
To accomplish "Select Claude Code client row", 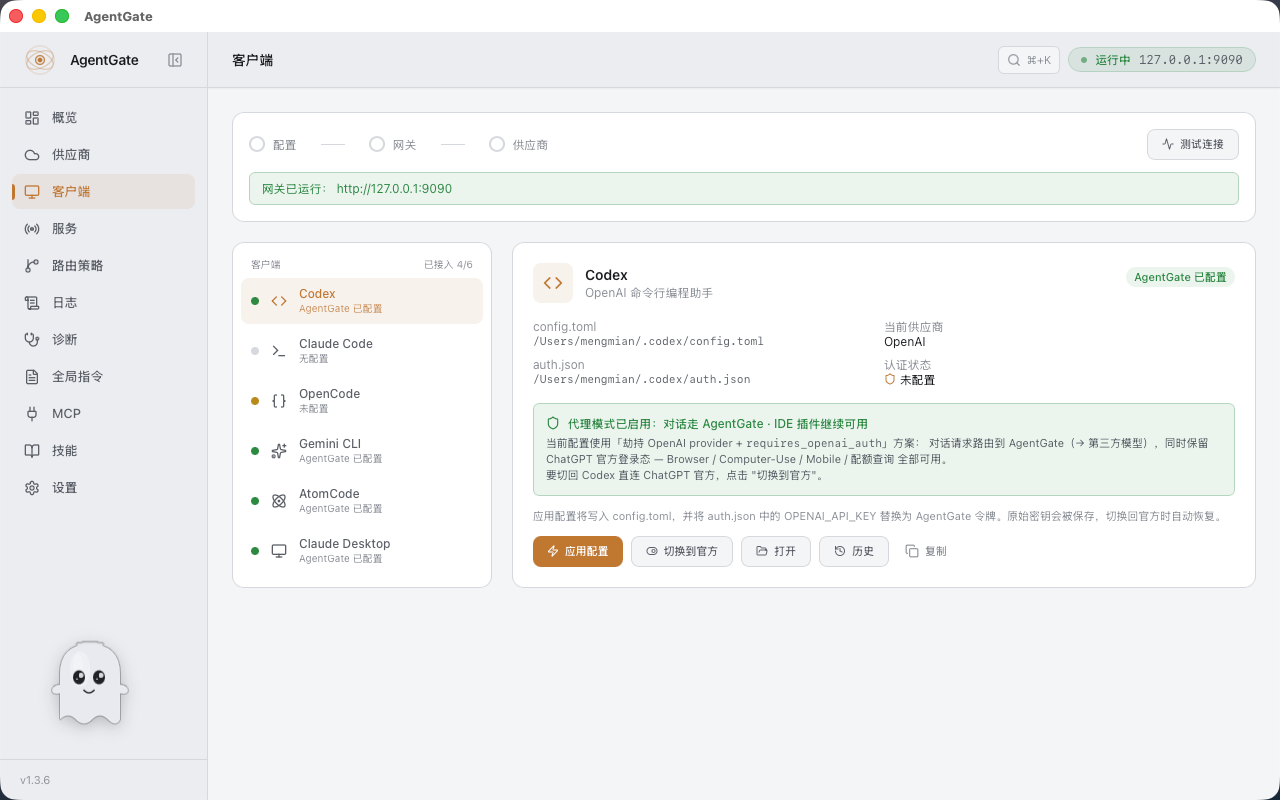I will [362, 351].
